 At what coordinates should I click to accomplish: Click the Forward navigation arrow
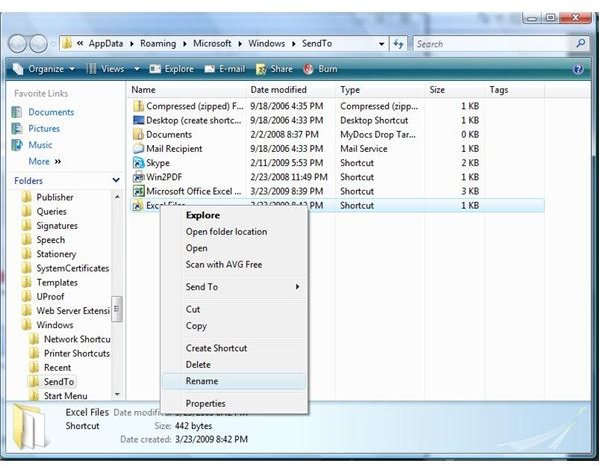(x=39, y=44)
